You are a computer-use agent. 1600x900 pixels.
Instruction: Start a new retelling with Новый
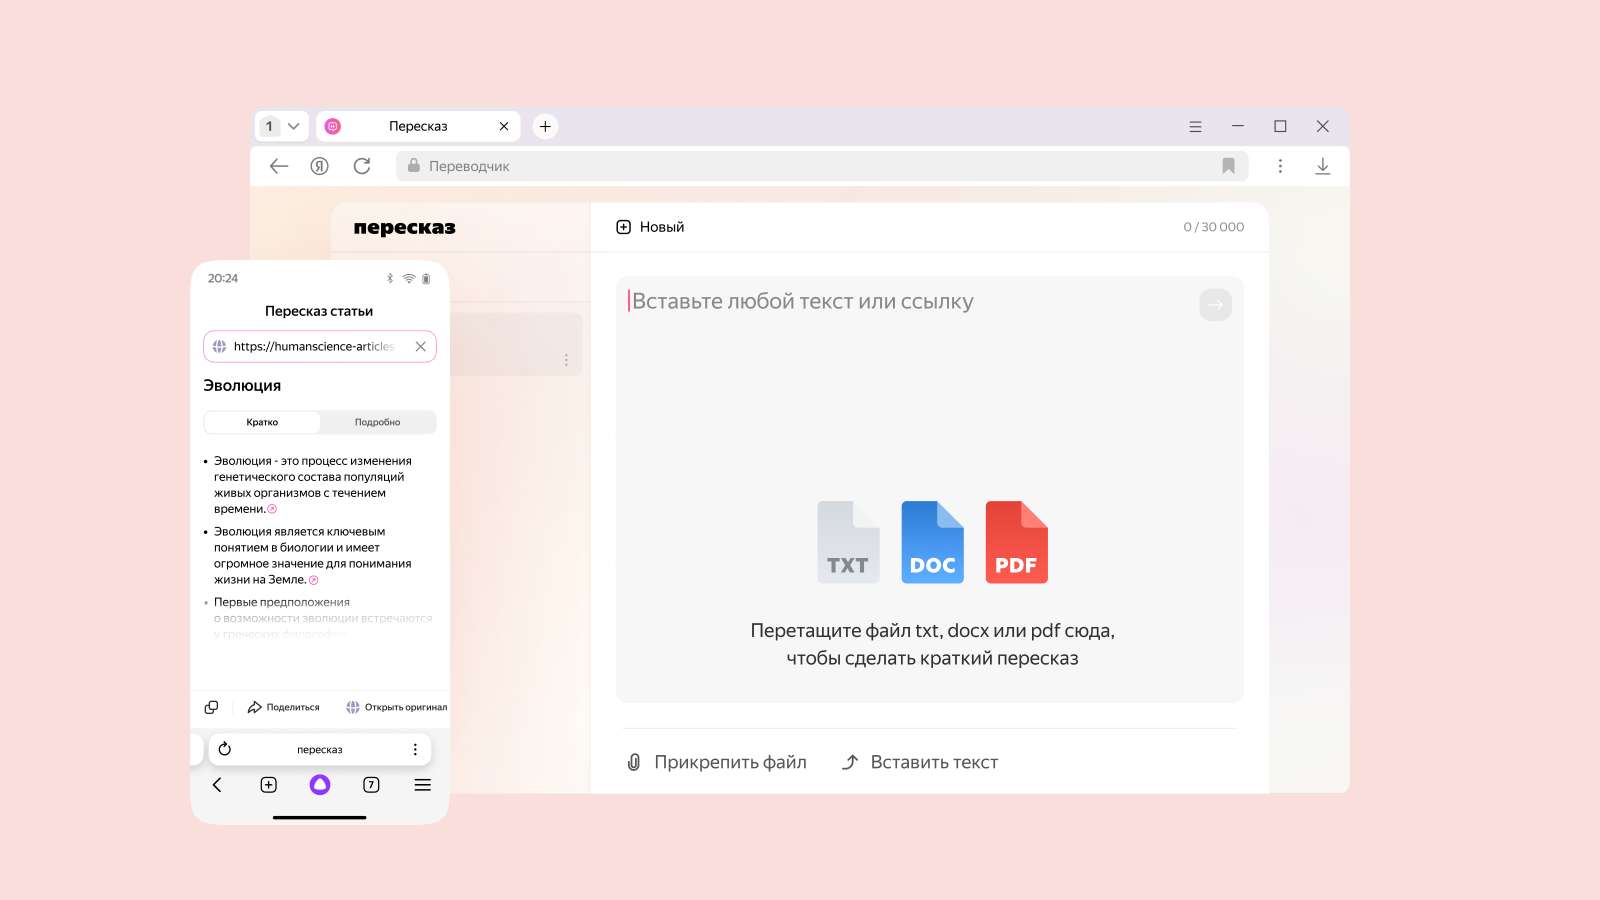coord(650,227)
